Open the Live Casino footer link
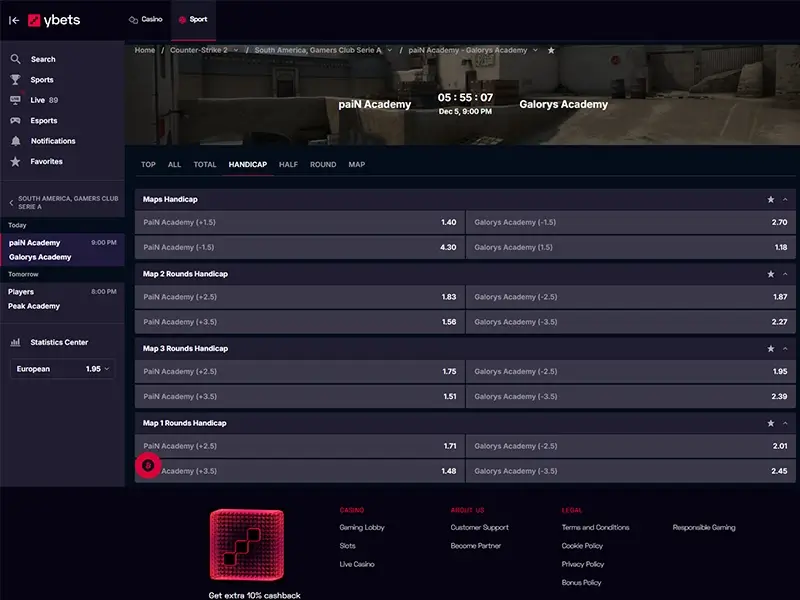 [x=357, y=564]
